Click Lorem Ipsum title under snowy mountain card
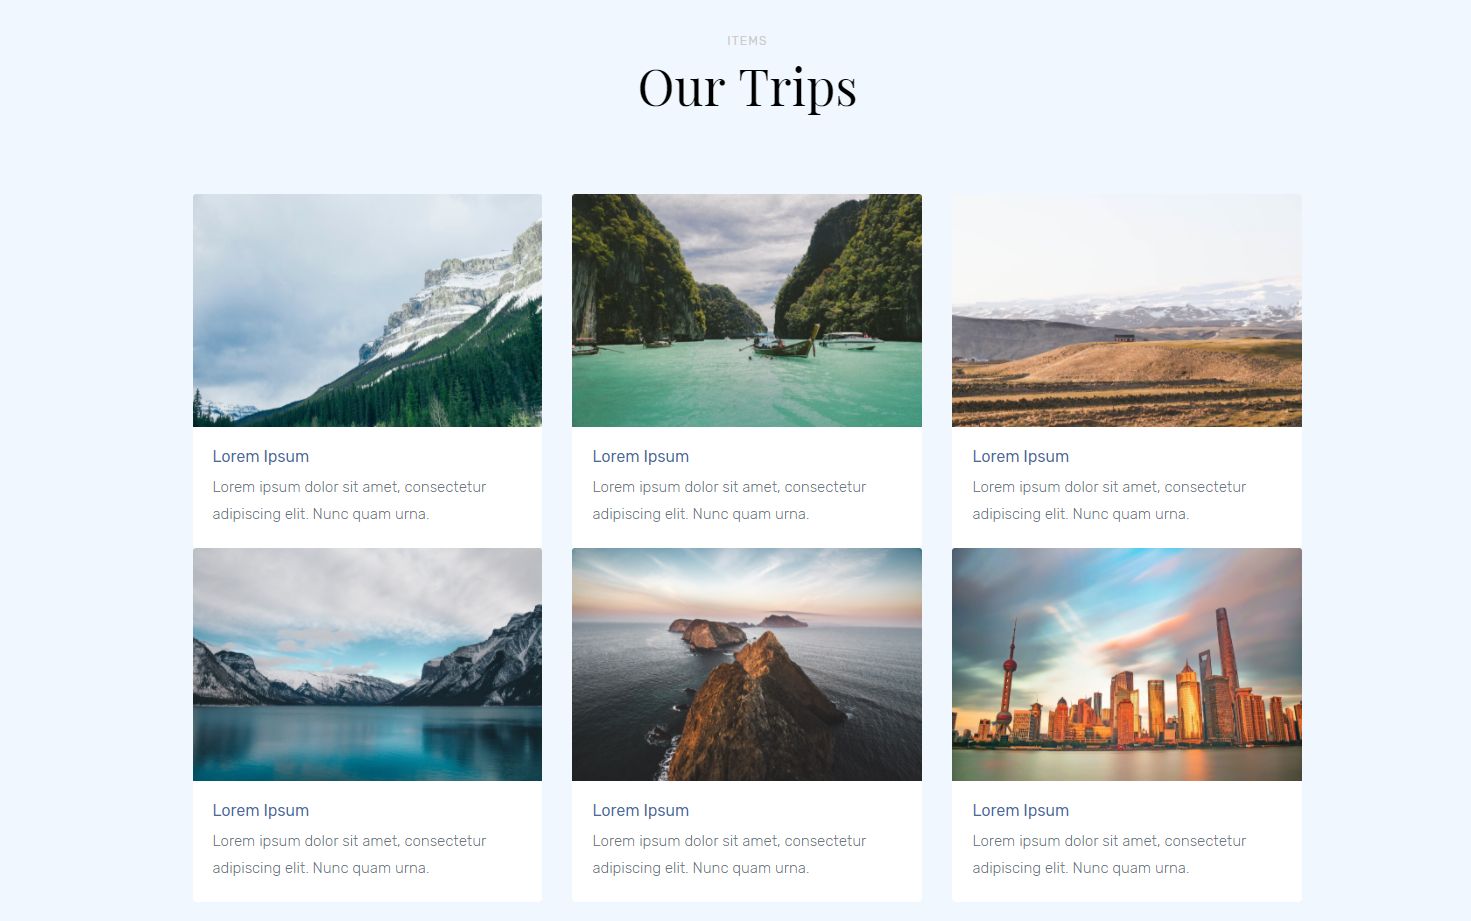Image resolution: width=1471 pixels, height=921 pixels. click(261, 456)
